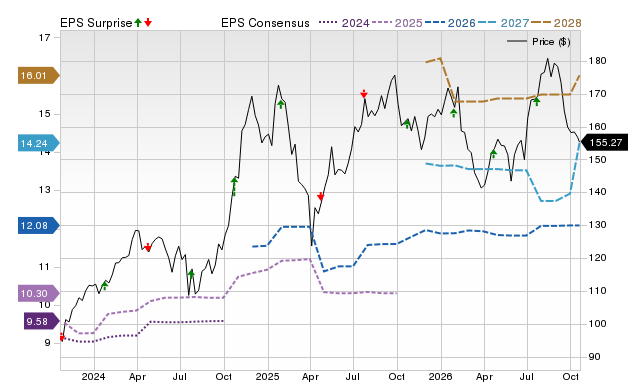This screenshot has width=640, height=382.
Task: Select the 2024 label on the time axis
Action: (x=93, y=376)
